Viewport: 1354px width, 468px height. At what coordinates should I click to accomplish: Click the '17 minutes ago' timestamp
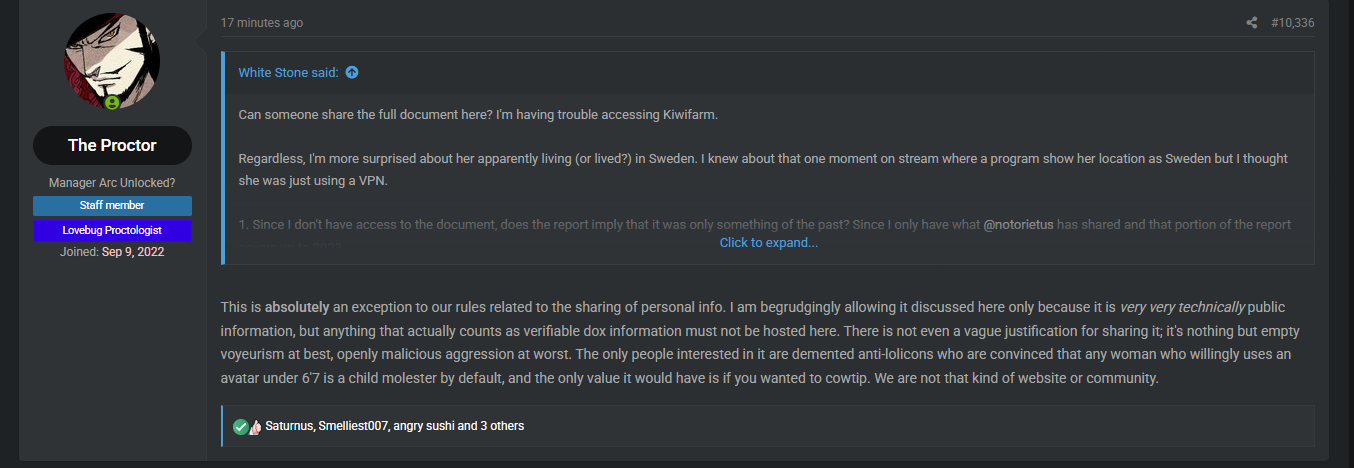click(262, 23)
